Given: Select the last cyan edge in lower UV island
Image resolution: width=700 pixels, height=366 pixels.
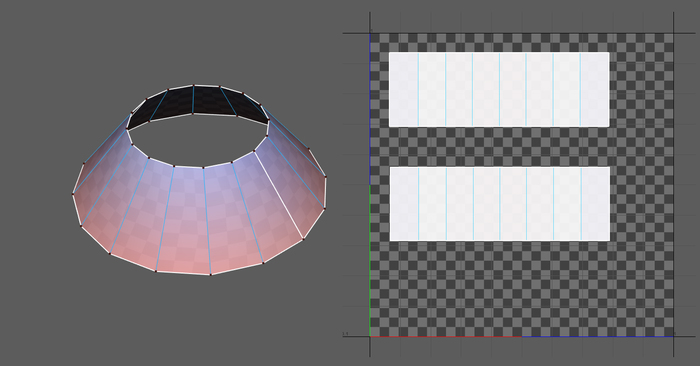Looking at the screenshot, I should tap(581, 204).
